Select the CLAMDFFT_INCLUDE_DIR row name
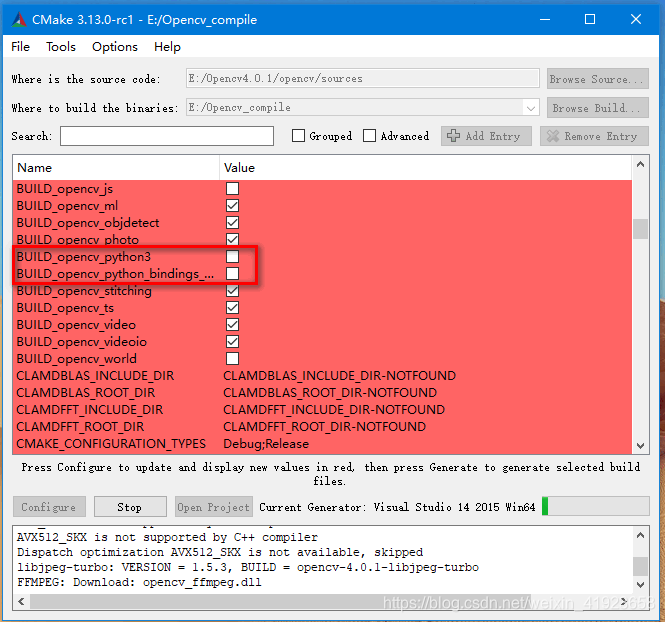The width and height of the screenshot is (665, 622). [89, 410]
